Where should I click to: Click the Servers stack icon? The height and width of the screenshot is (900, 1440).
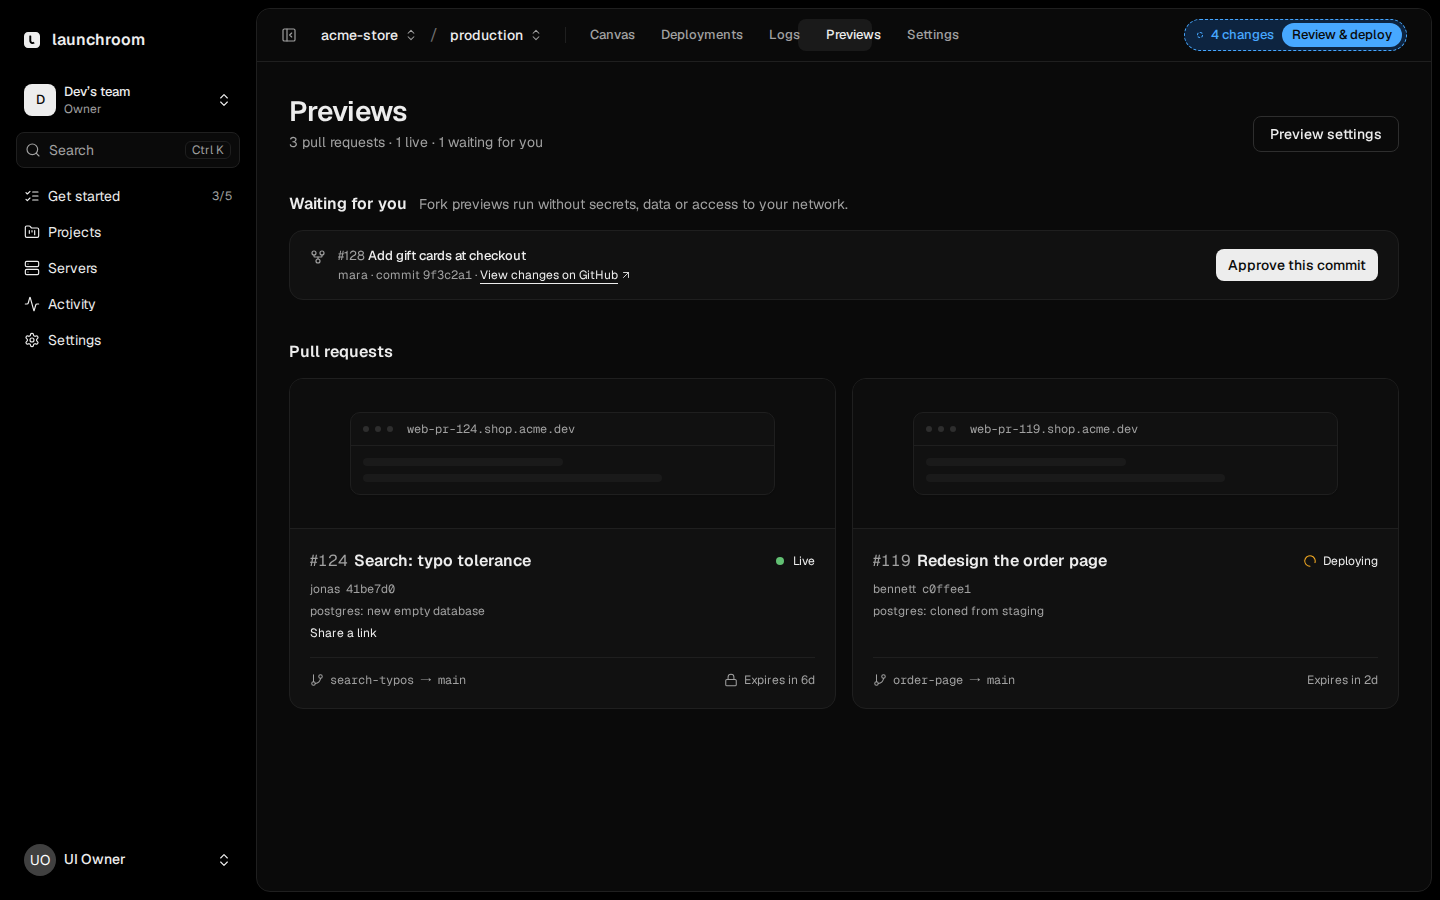pyautogui.click(x=32, y=268)
